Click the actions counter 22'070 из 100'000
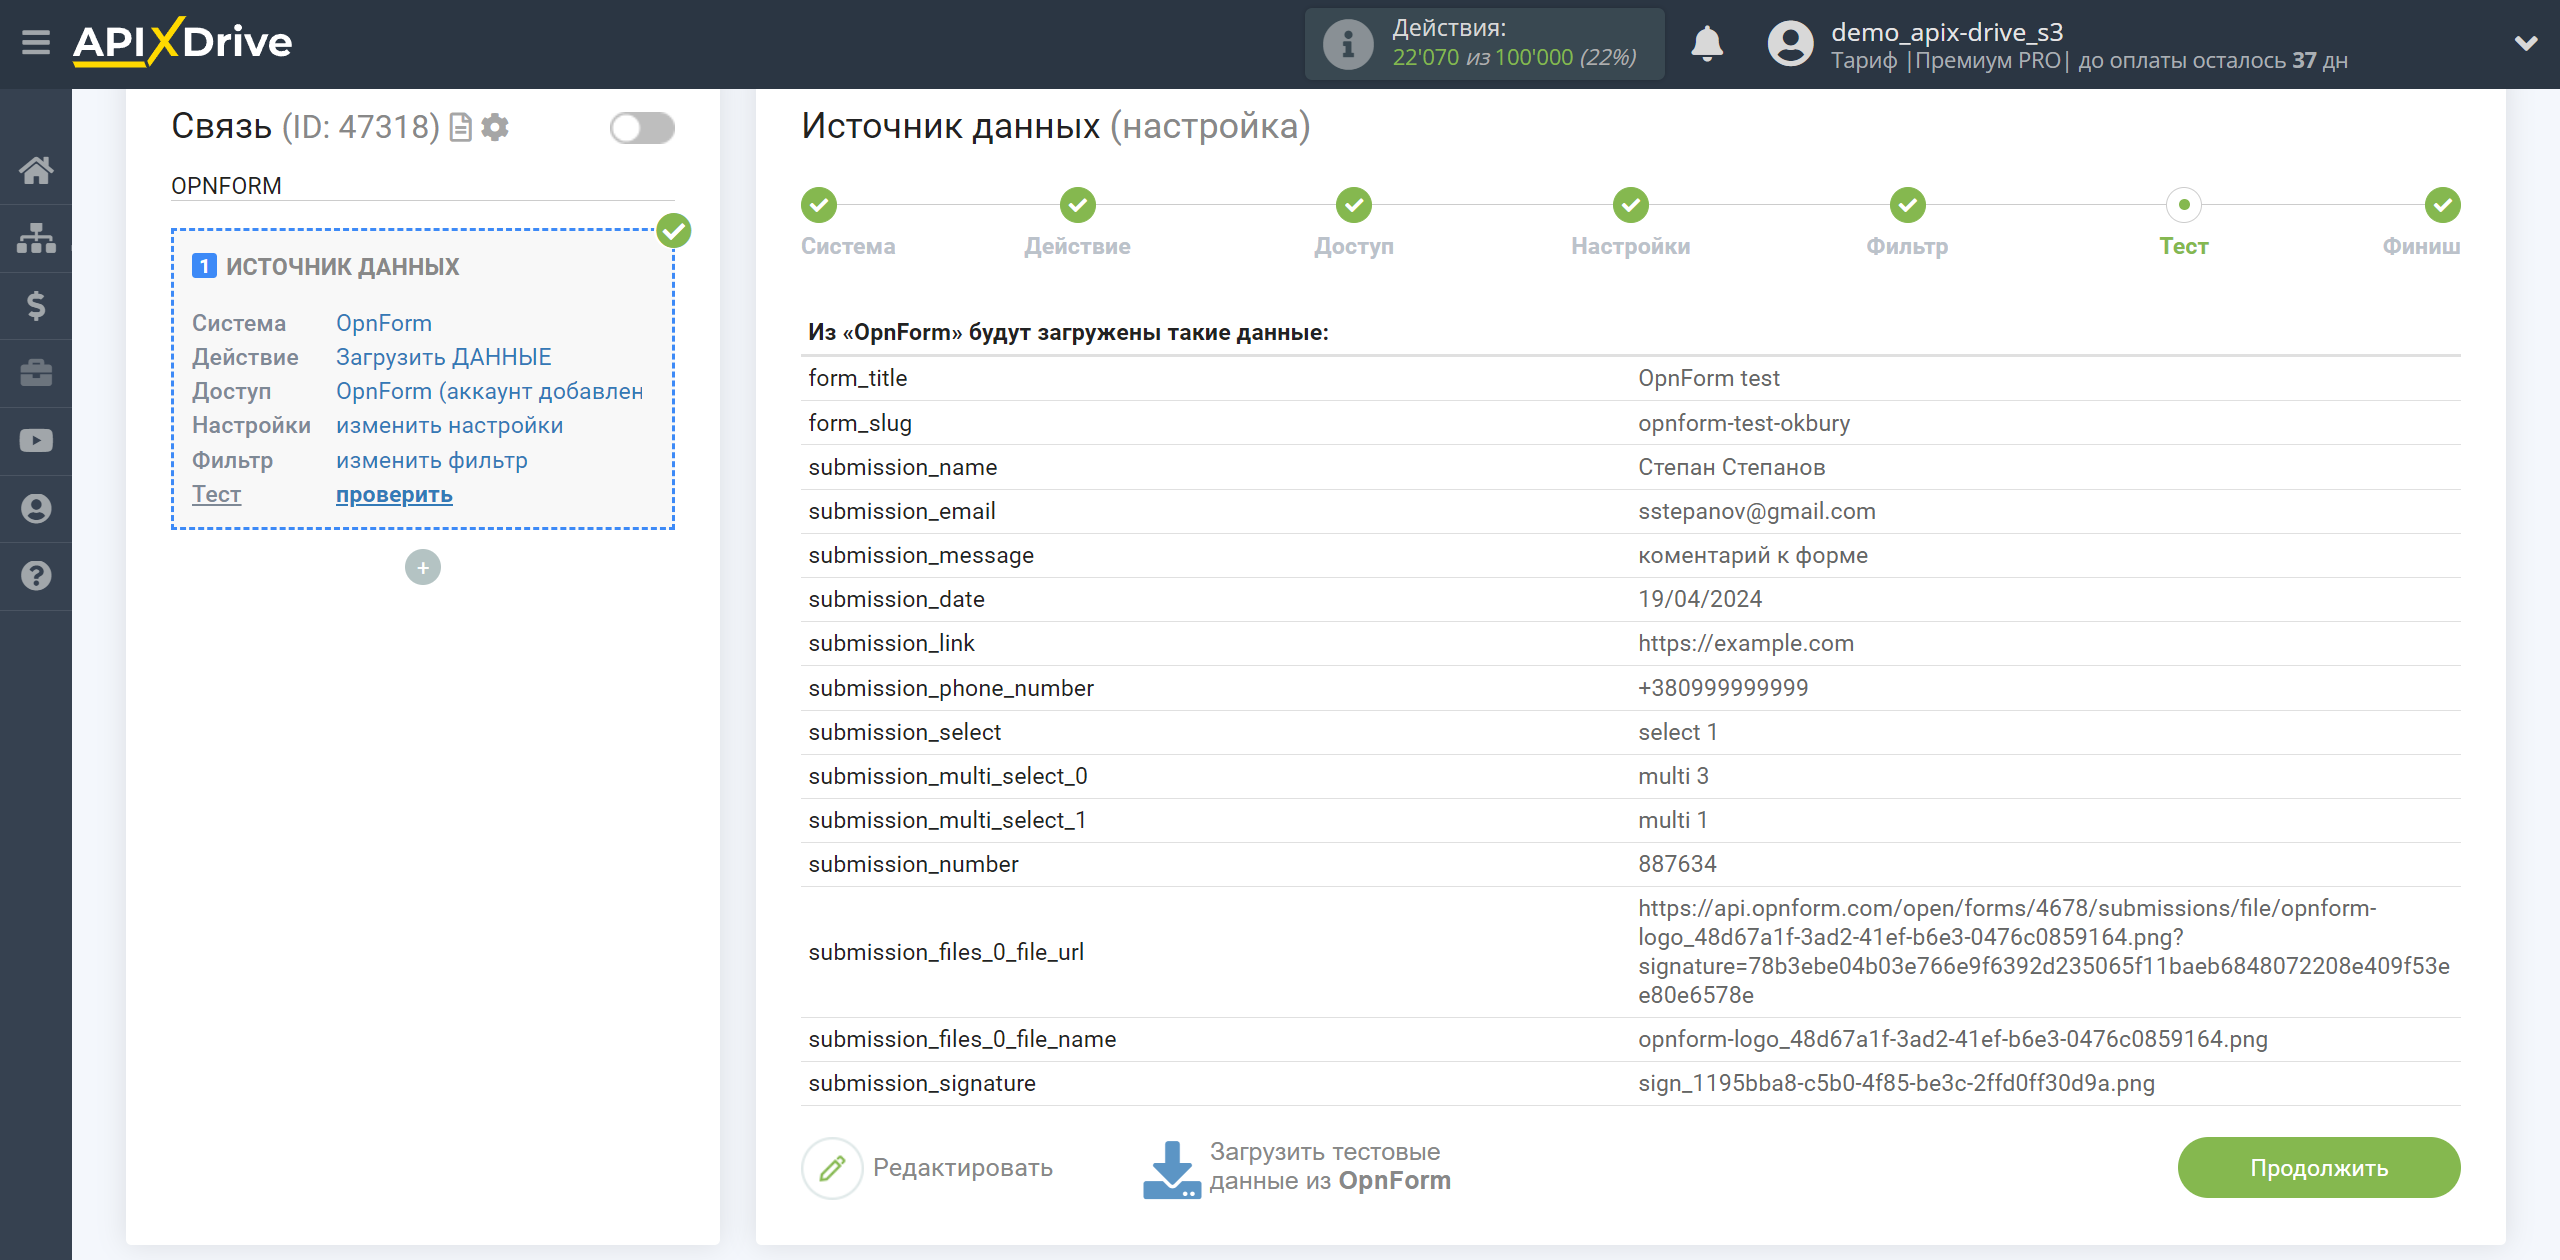This screenshot has height=1260, width=2560. pos(1515,58)
